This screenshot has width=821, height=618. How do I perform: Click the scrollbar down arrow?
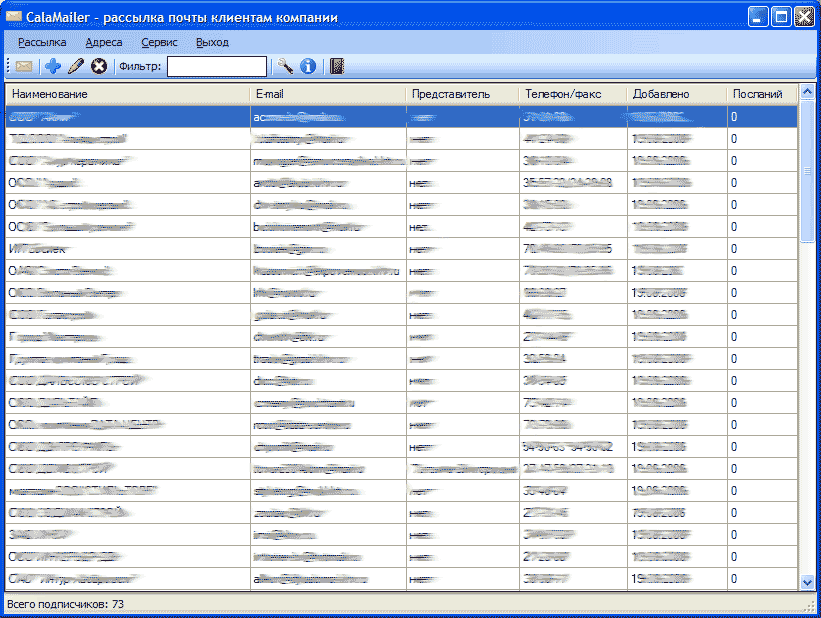807,581
